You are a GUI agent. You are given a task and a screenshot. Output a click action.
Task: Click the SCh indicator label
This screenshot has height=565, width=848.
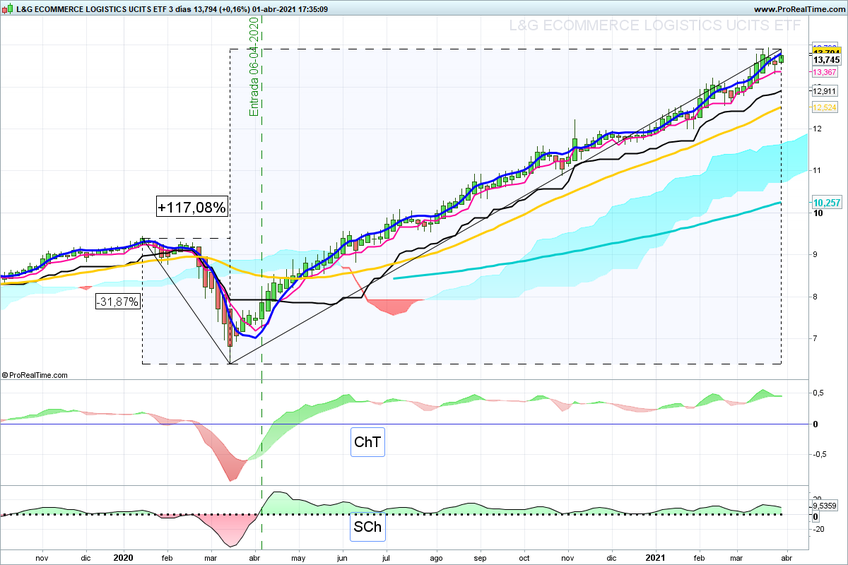pyautogui.click(x=367, y=527)
